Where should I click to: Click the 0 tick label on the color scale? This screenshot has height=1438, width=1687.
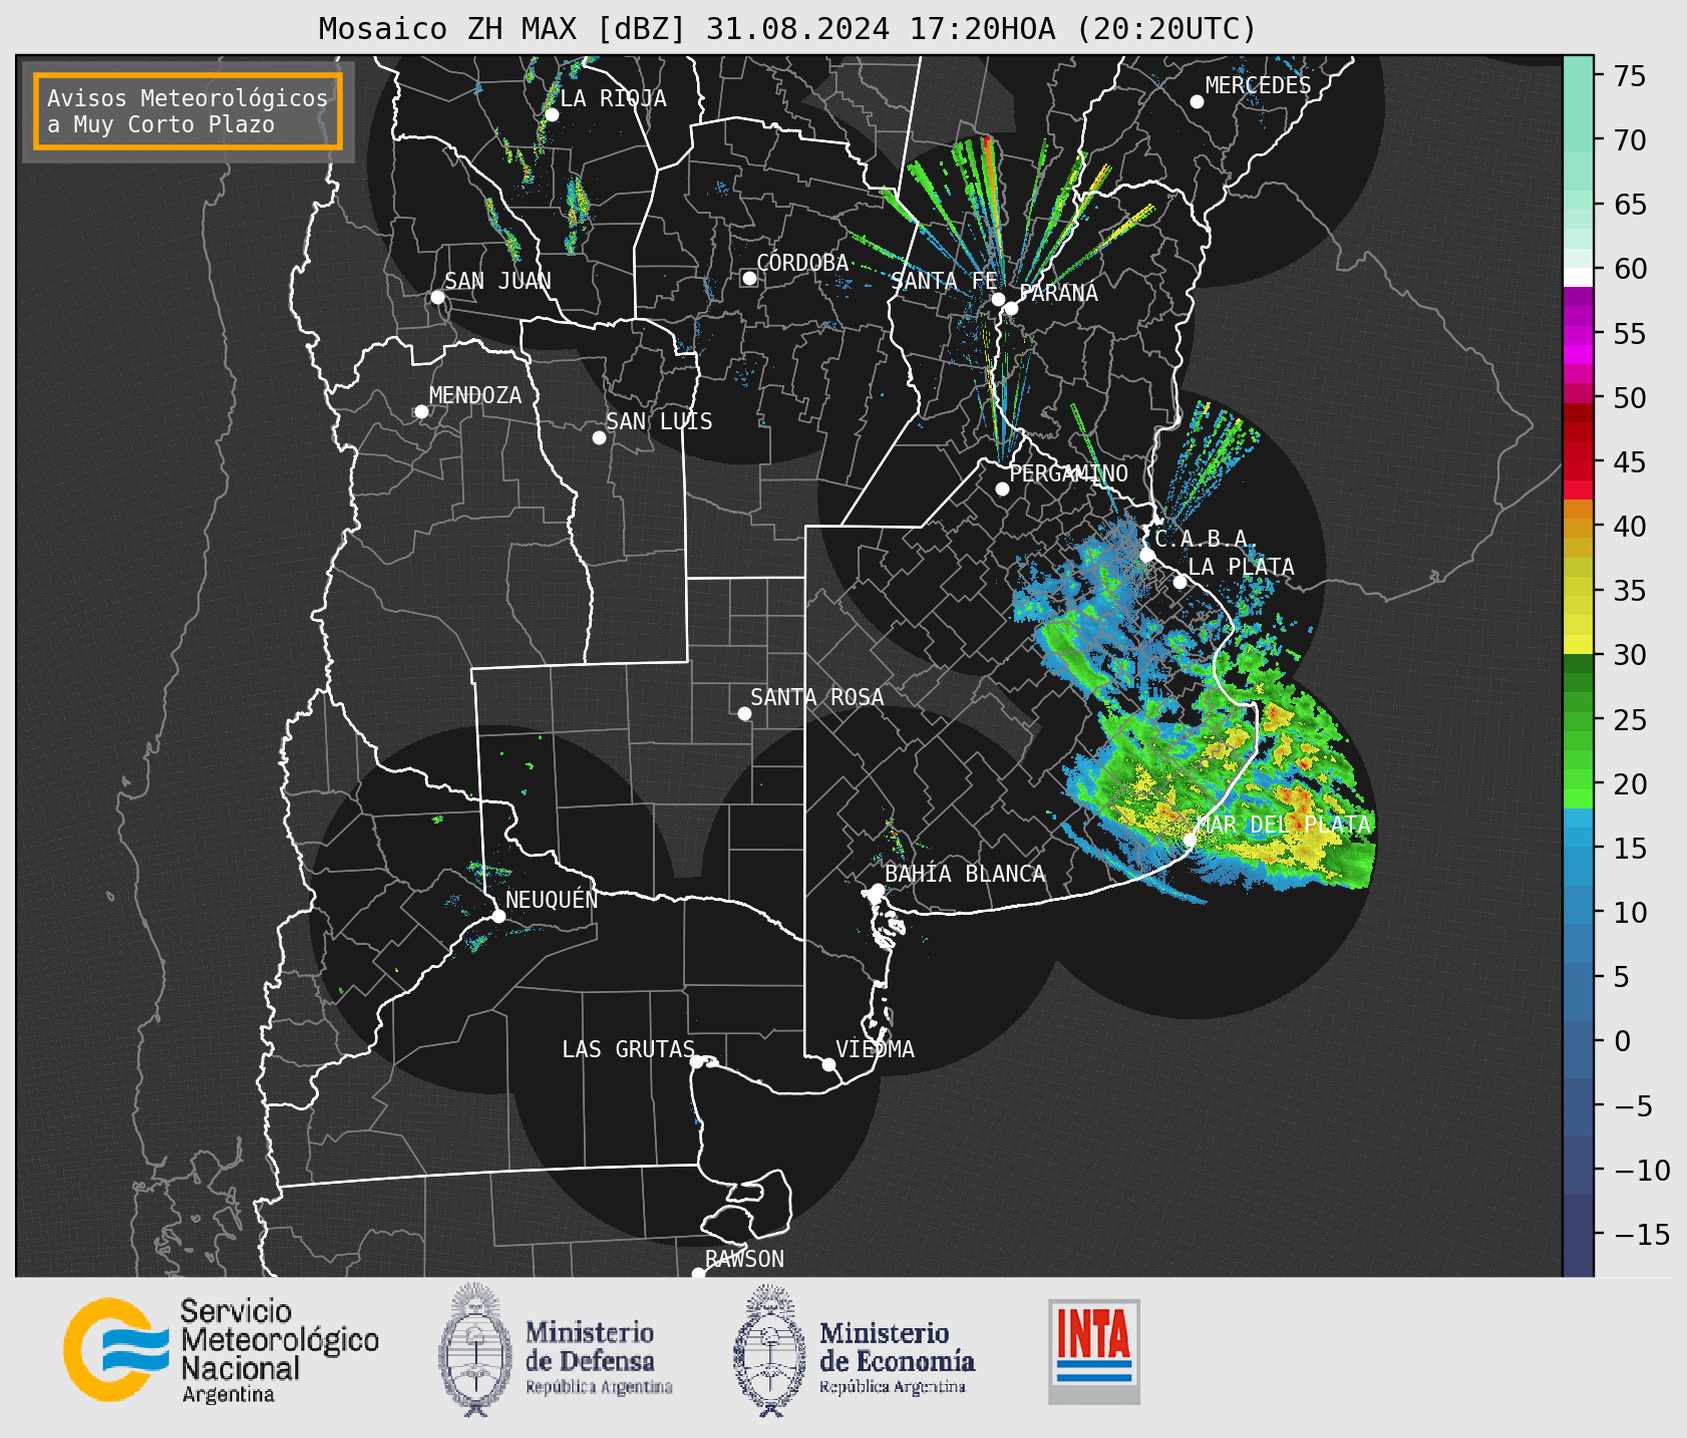pyautogui.click(x=1622, y=1042)
